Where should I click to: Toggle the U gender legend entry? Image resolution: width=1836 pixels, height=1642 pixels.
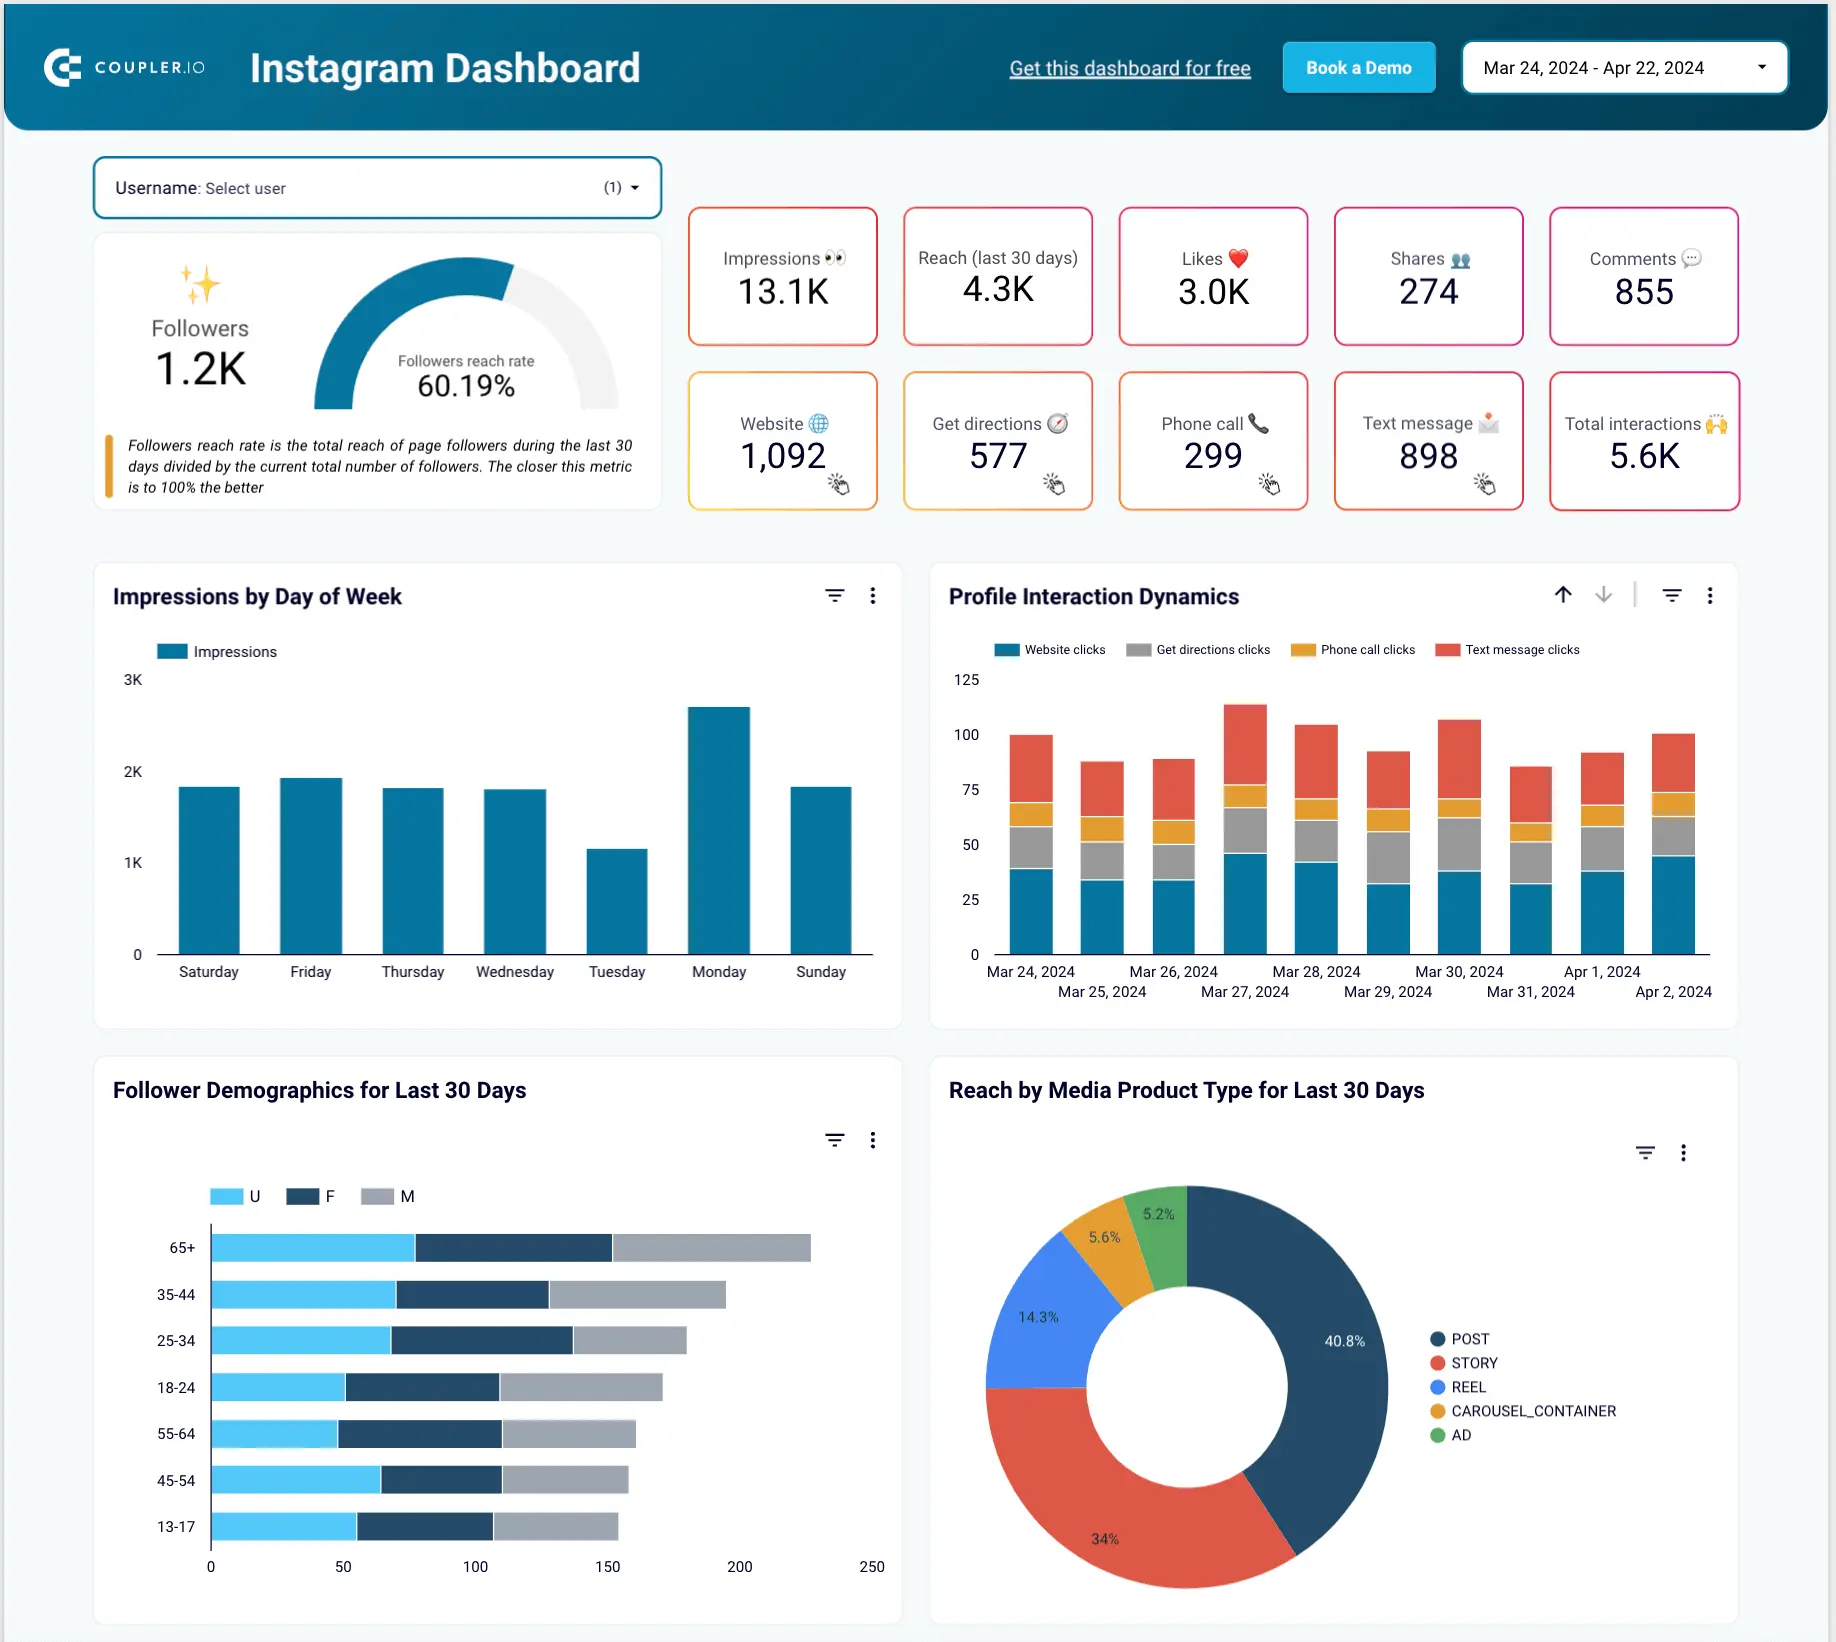[235, 1196]
